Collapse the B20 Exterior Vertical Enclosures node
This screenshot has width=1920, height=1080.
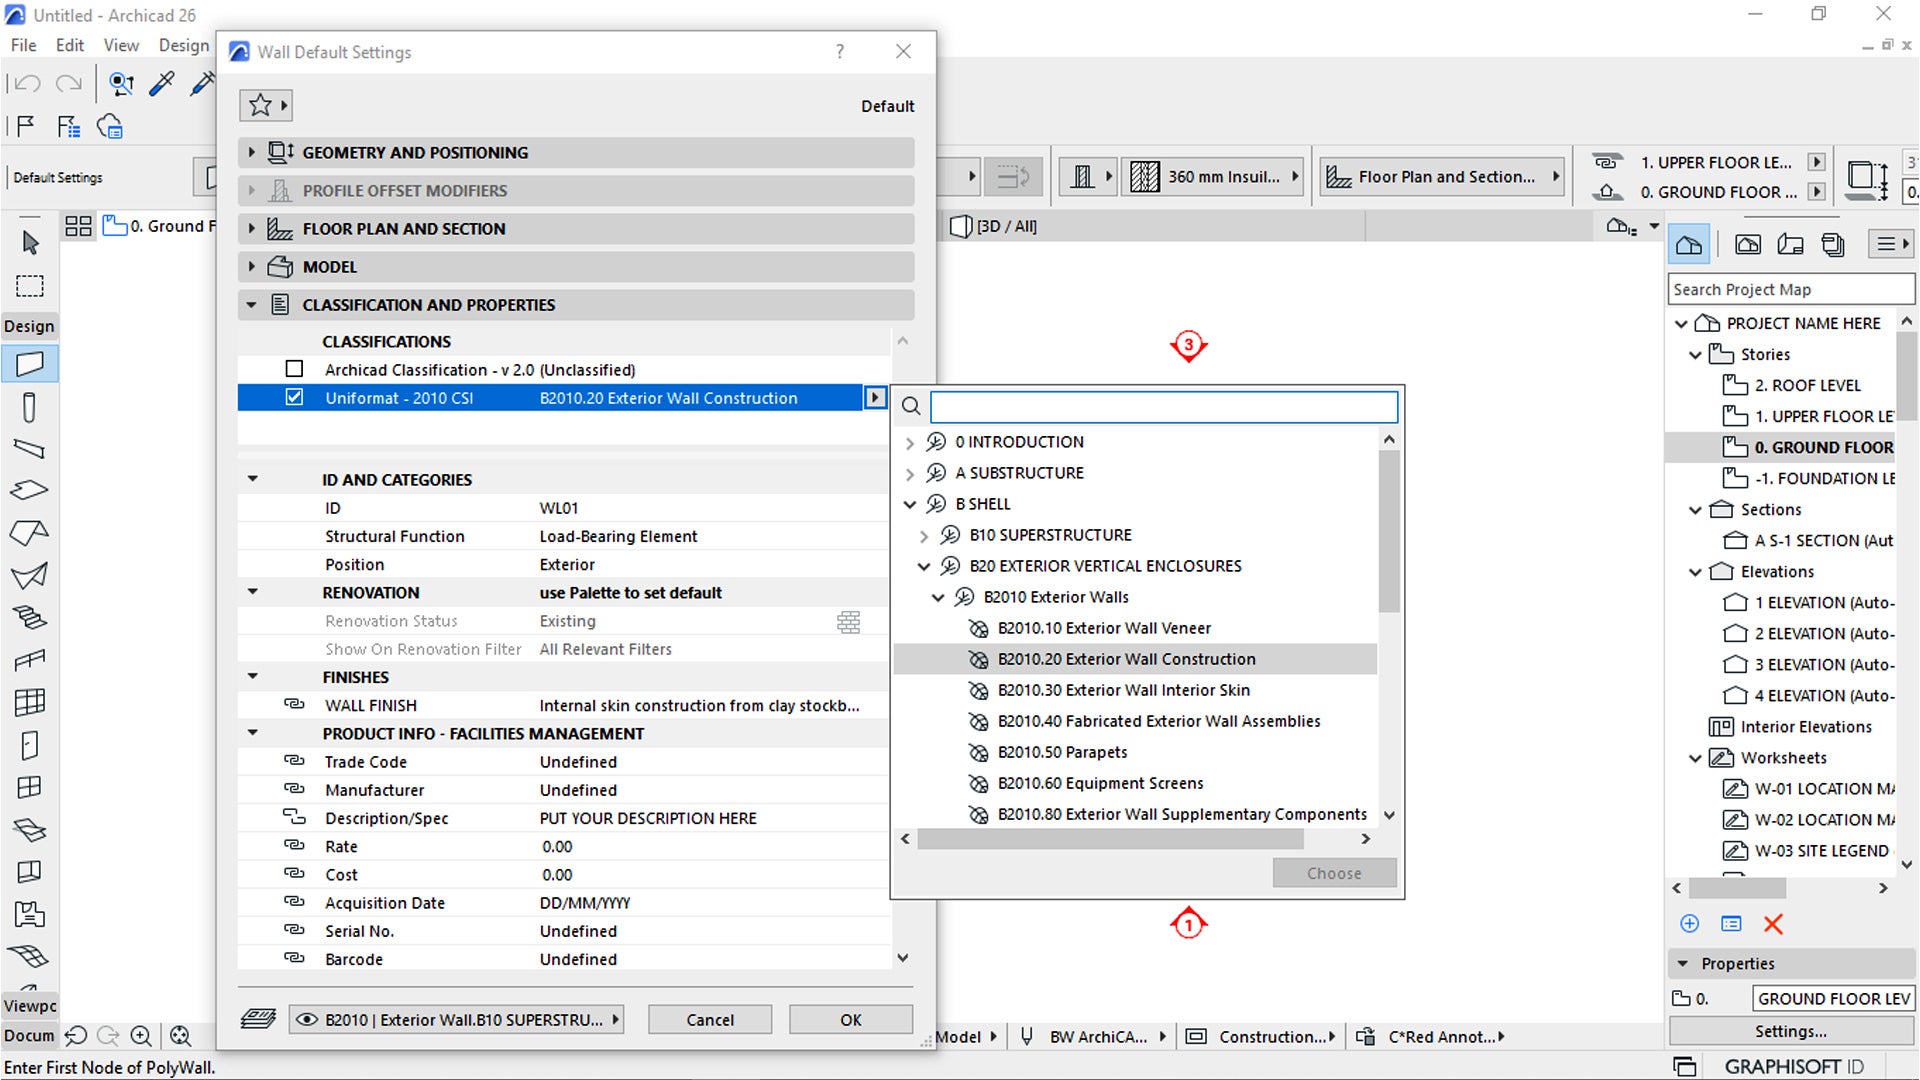[x=924, y=566]
